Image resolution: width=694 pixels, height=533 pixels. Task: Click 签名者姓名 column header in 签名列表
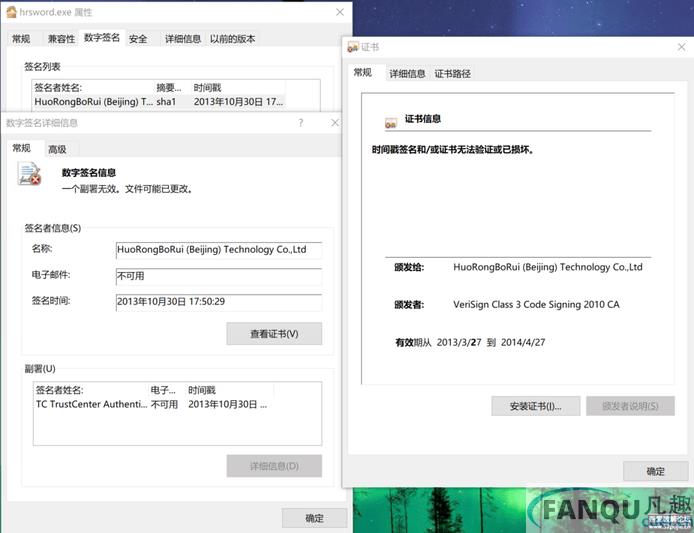[x=93, y=88]
